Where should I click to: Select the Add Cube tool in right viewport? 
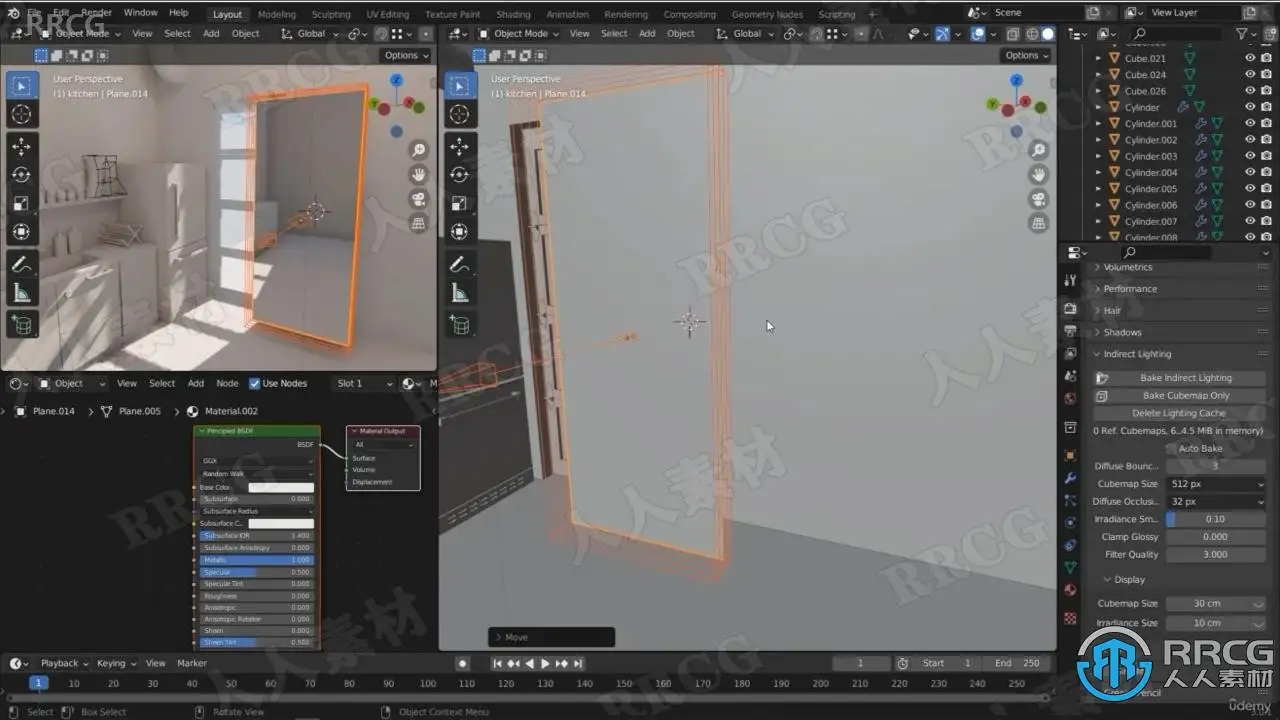[459, 325]
